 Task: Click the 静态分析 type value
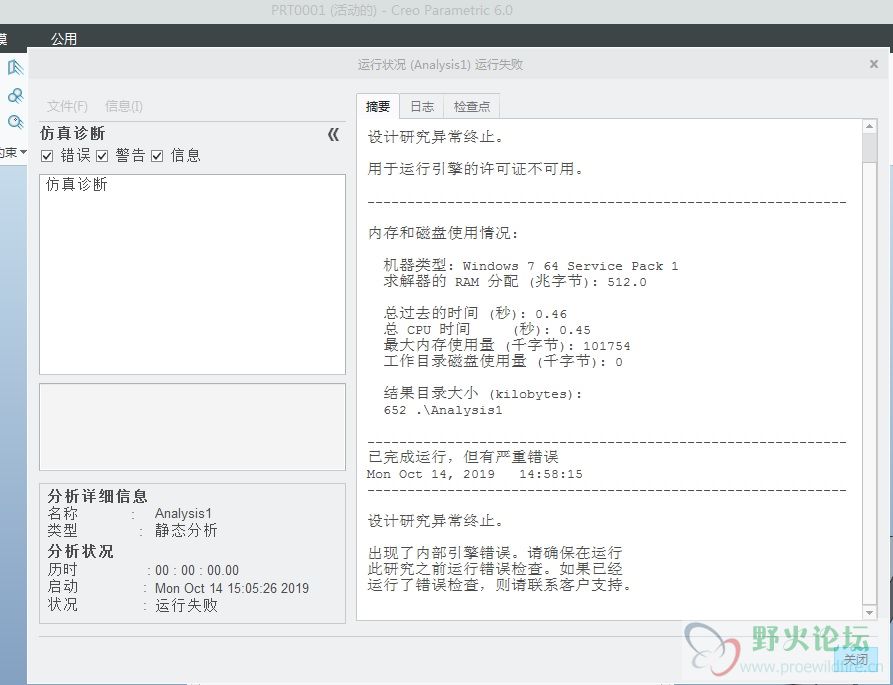(x=186, y=531)
